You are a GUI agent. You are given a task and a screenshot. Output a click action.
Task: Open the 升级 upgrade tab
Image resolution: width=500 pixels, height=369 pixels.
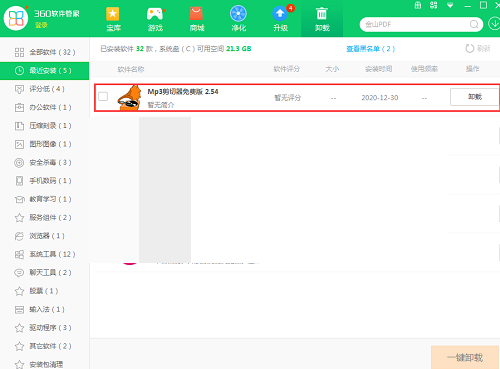(280, 19)
